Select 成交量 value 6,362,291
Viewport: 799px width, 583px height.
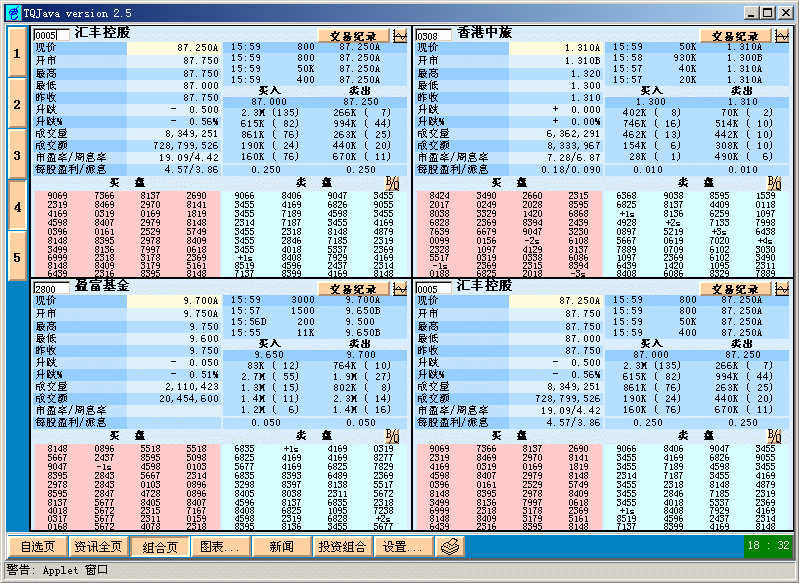[x=573, y=134]
